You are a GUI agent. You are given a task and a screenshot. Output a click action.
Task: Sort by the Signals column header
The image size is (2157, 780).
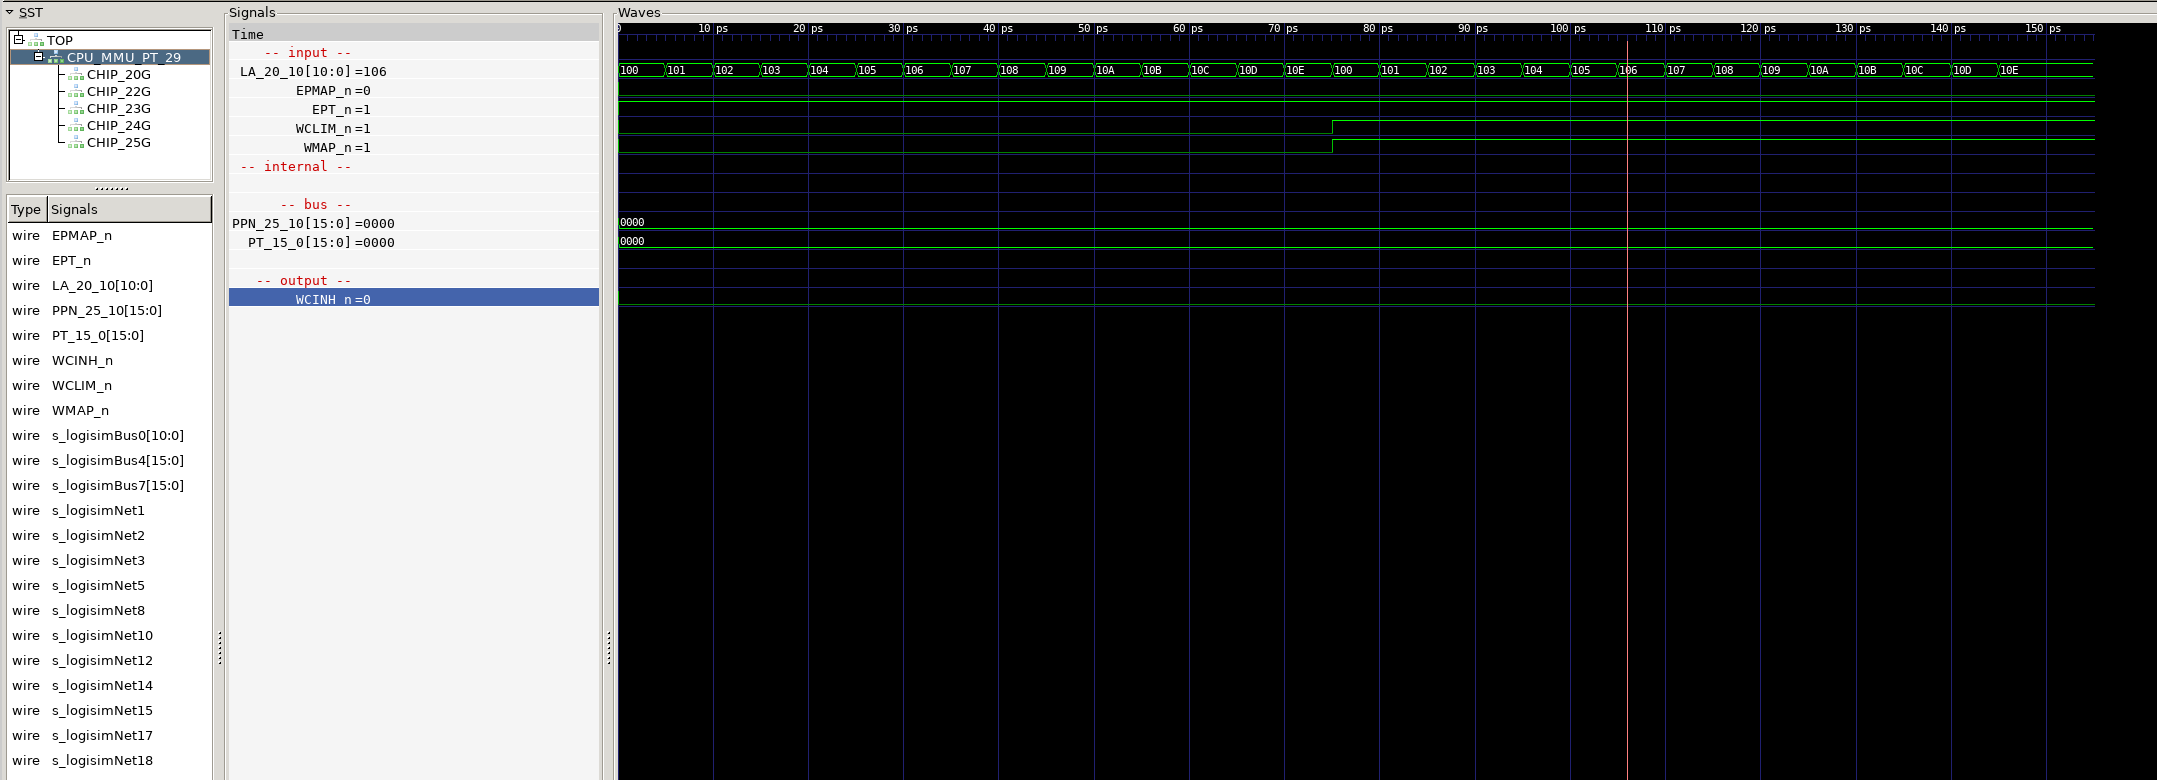[x=129, y=209]
